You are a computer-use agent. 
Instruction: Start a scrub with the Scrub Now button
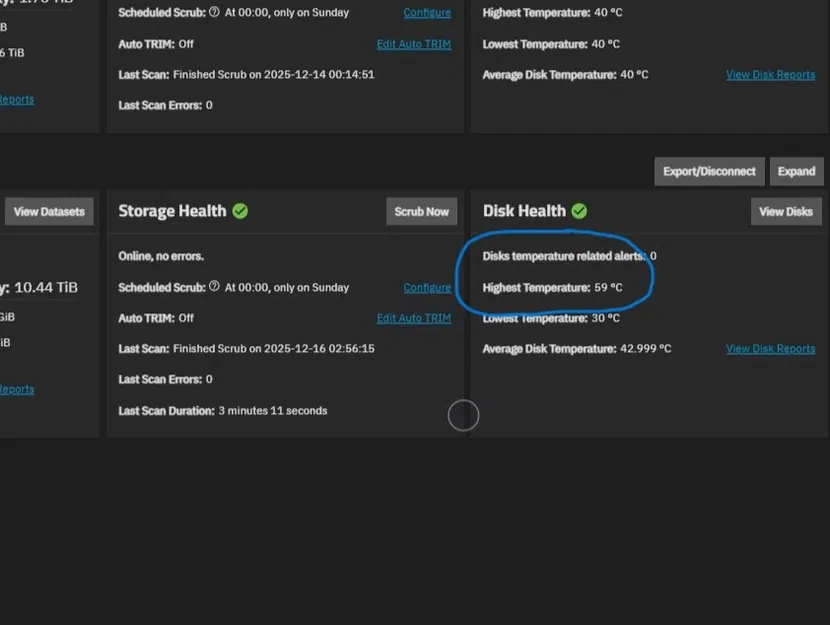click(421, 211)
